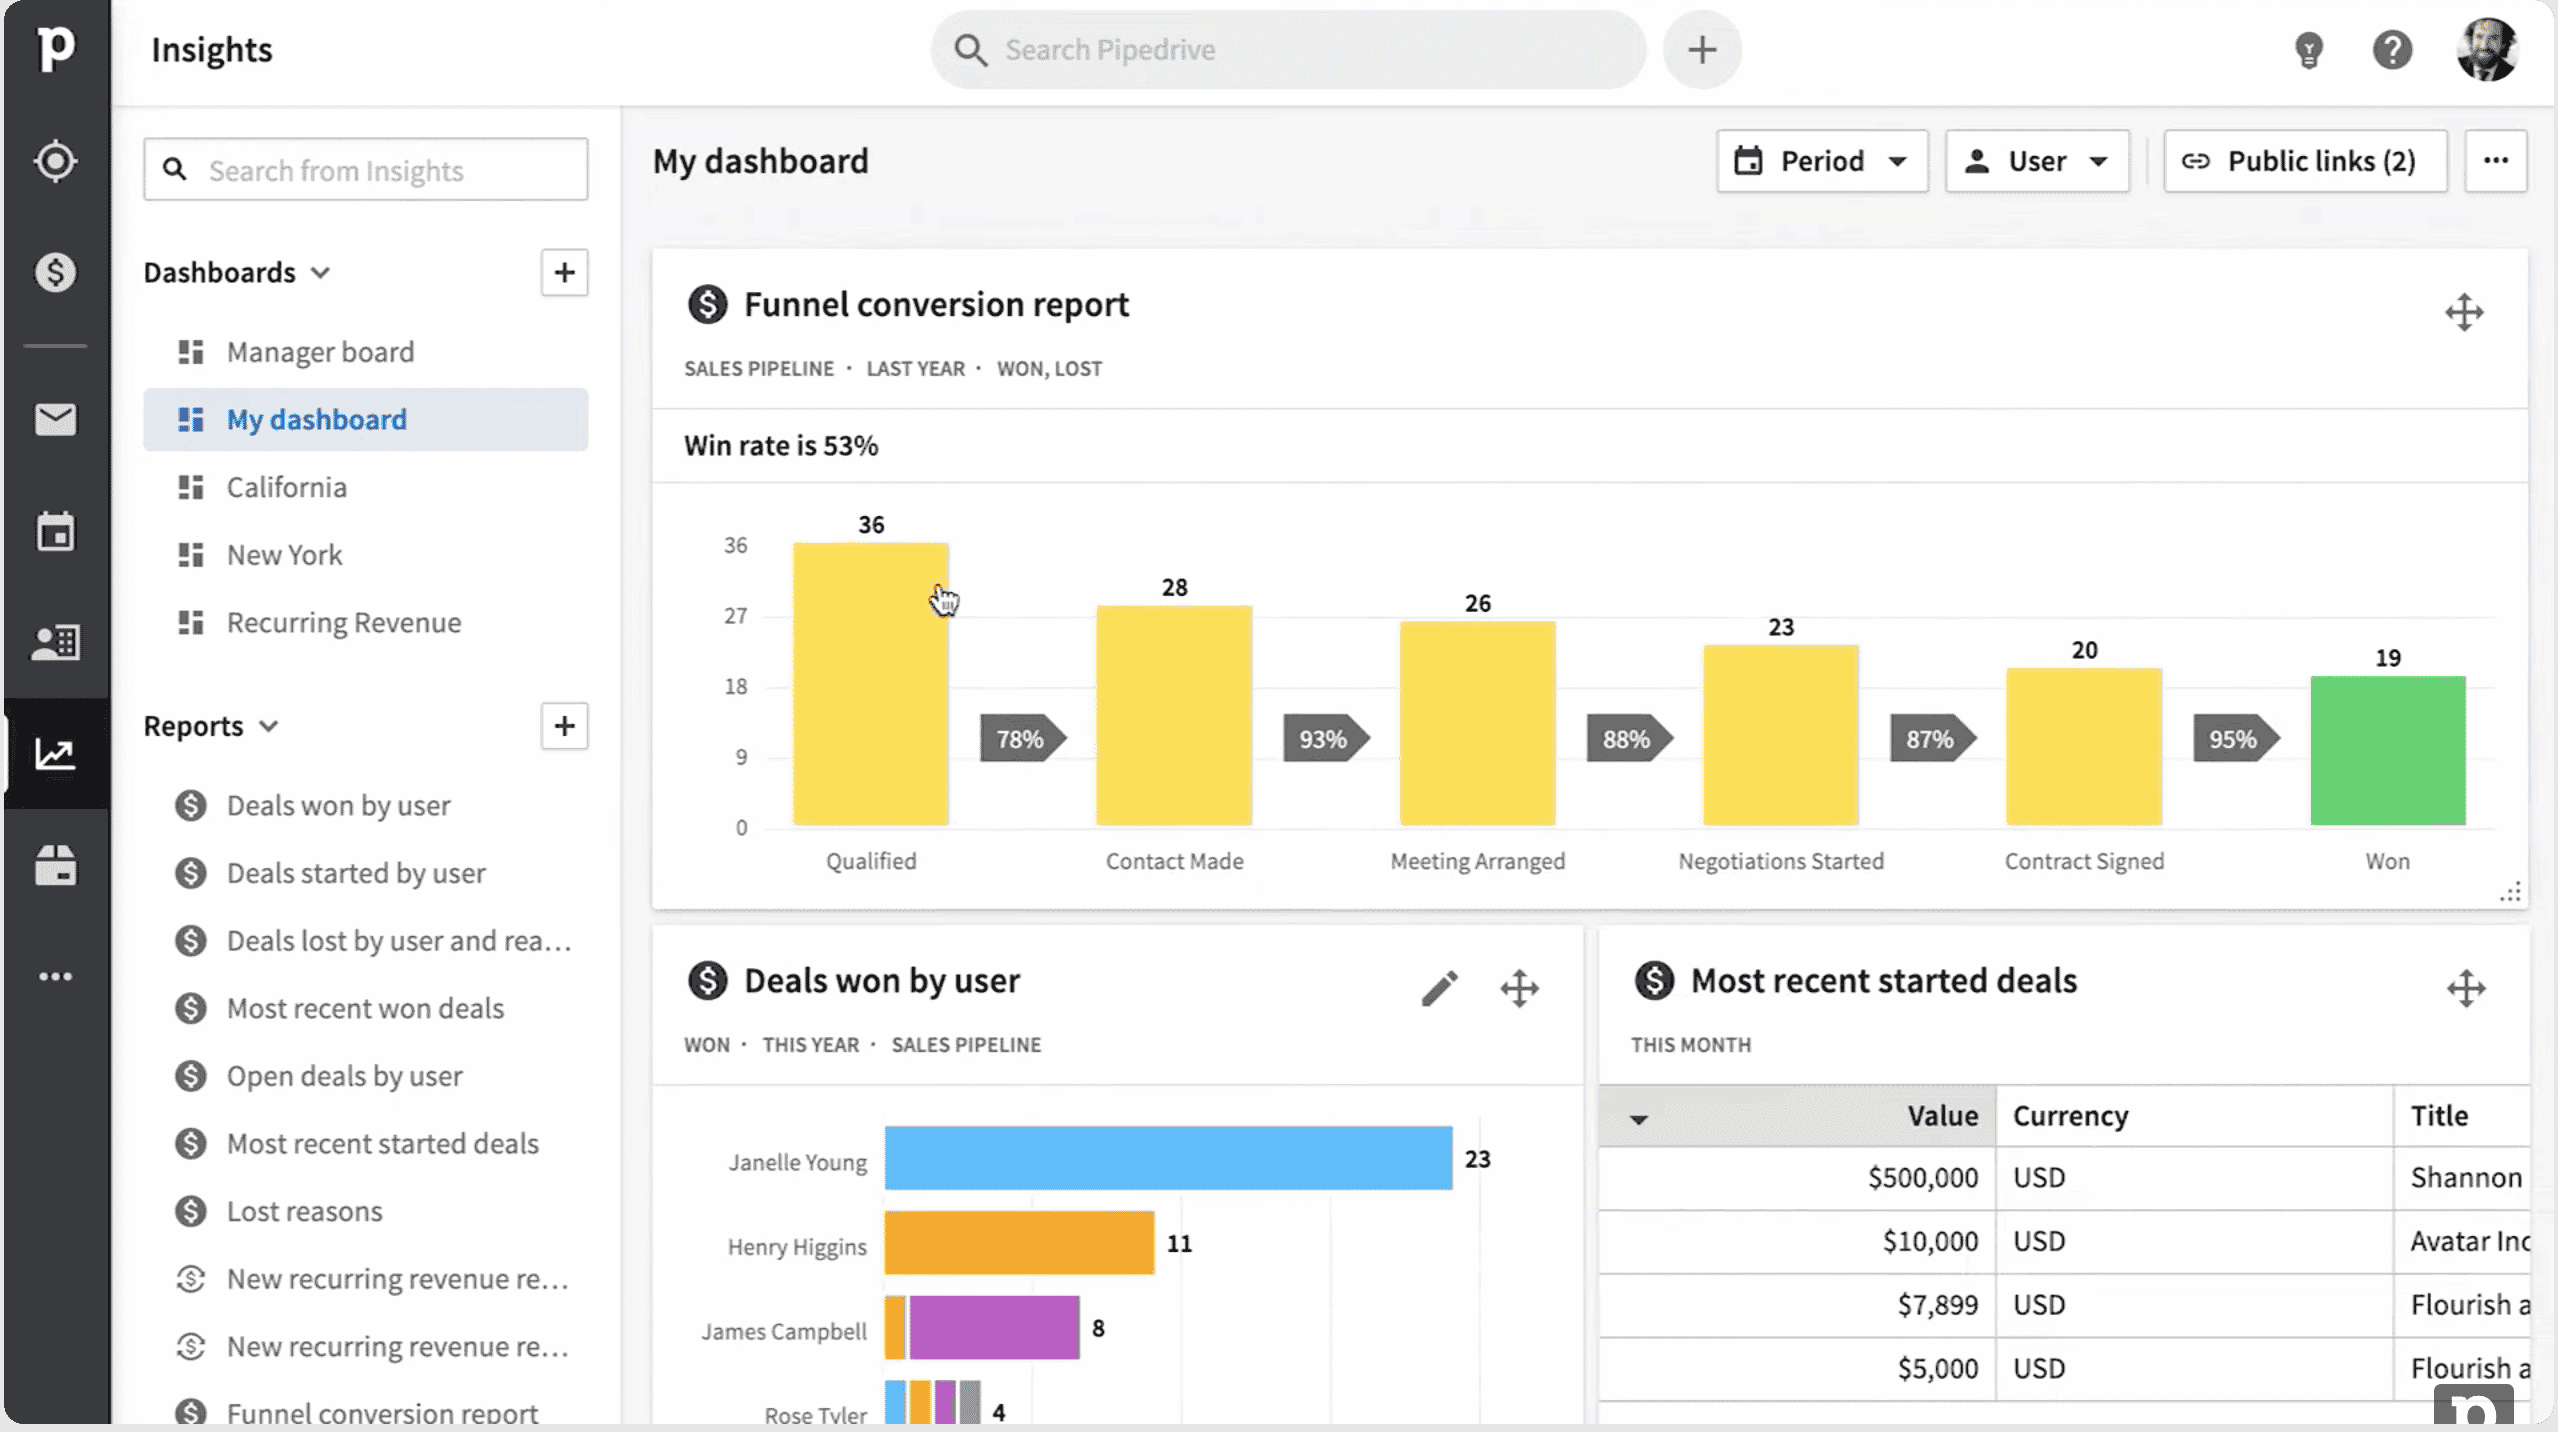Click Add new dashboard plus button

click(x=562, y=272)
